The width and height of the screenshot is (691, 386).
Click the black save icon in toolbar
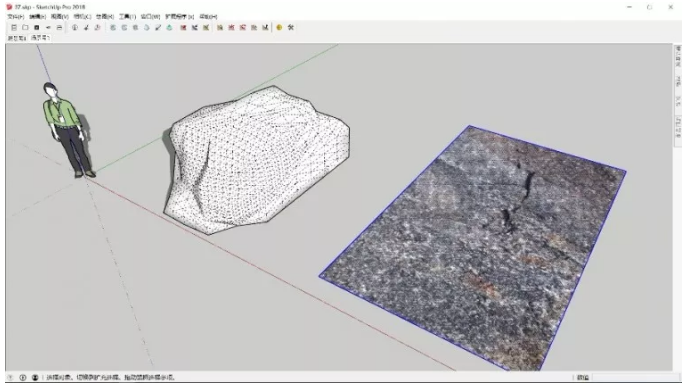[x=37, y=27]
